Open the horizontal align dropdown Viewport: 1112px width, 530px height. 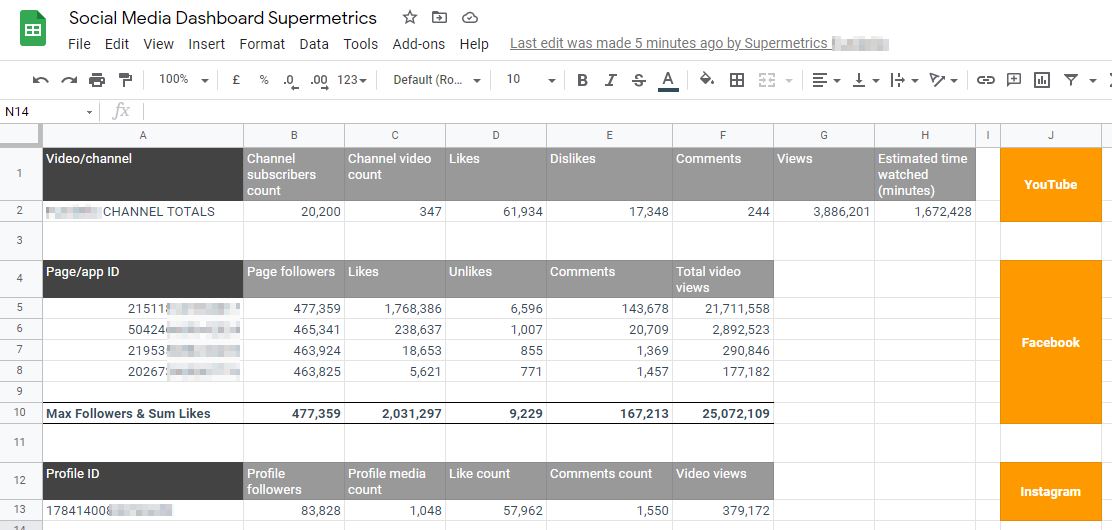[826, 80]
